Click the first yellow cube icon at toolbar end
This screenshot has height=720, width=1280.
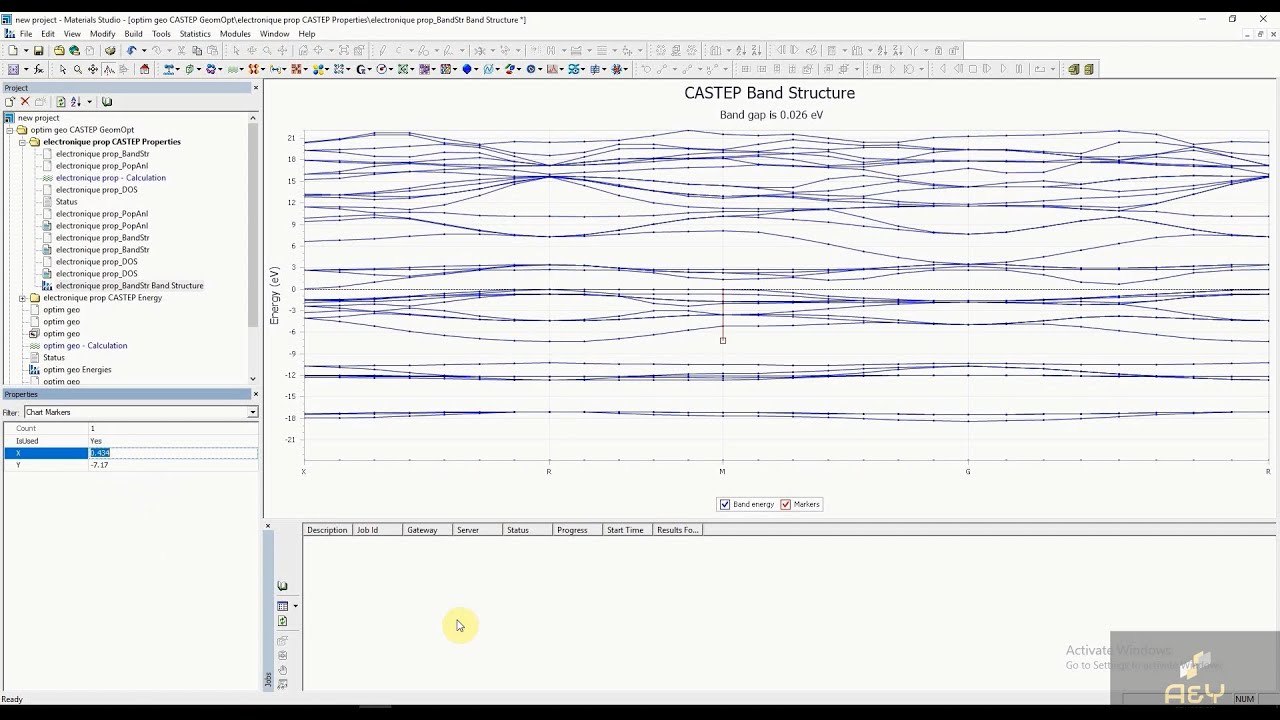1073,69
